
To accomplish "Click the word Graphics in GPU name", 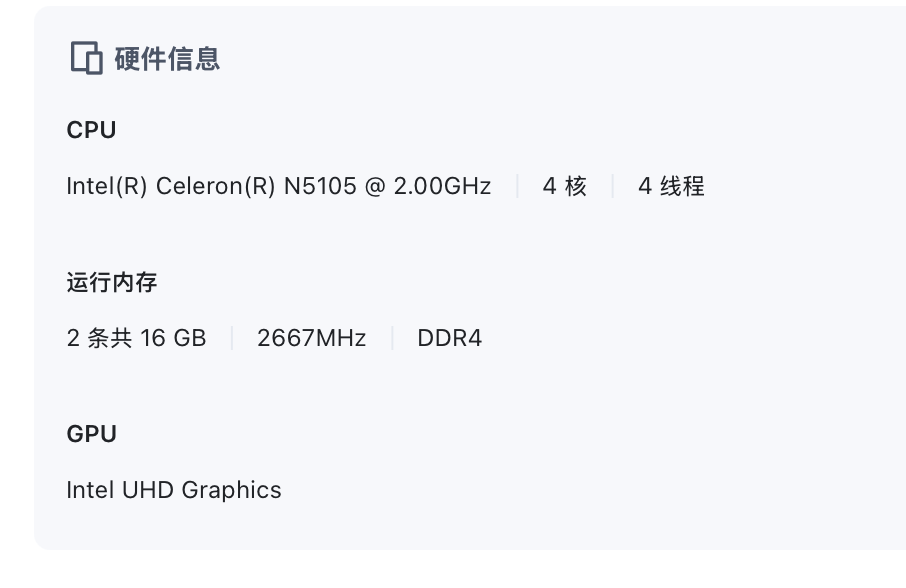I will 231,490.
